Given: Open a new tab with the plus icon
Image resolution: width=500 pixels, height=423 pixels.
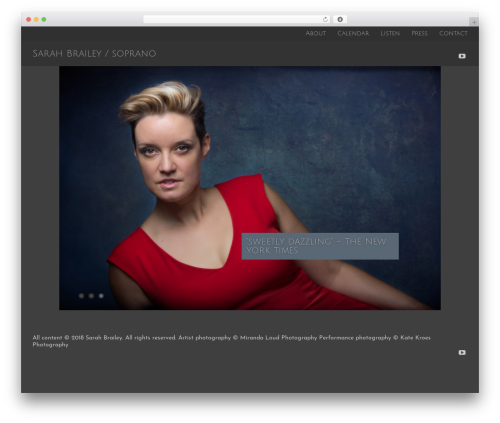Looking at the screenshot, I should pos(474,22).
